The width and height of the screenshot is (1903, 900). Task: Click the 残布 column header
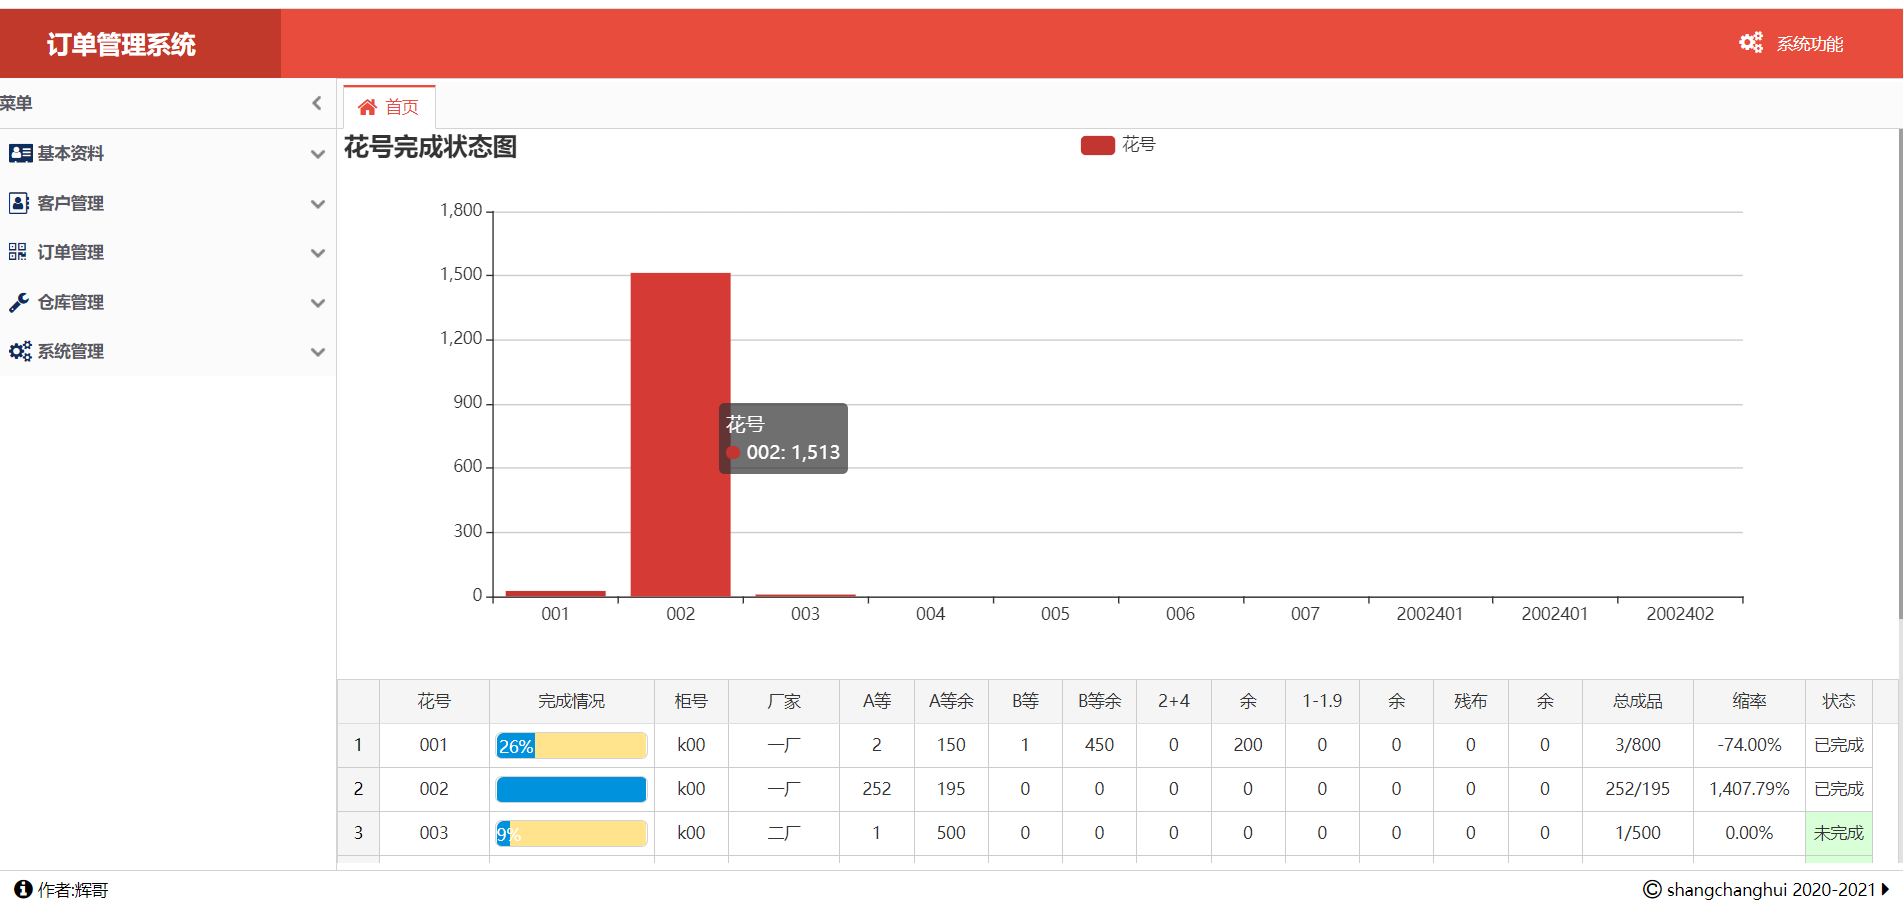(x=1470, y=701)
